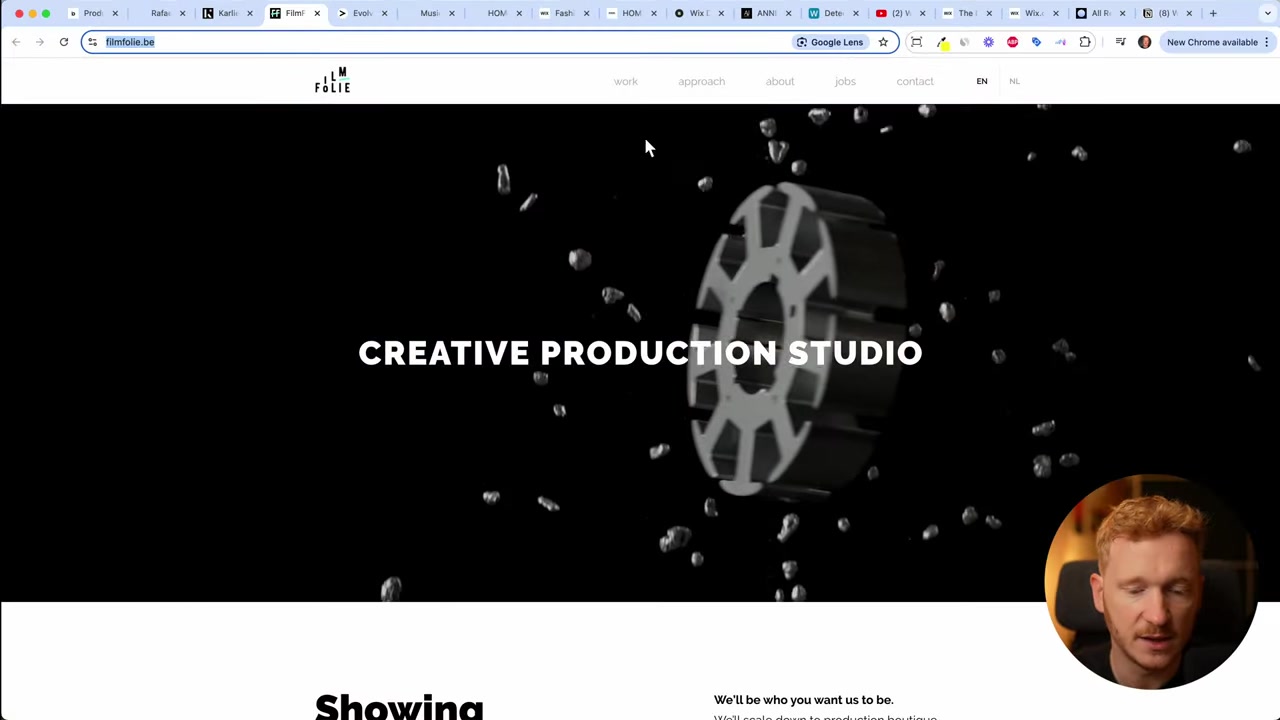The width and height of the screenshot is (1280, 720).
Task: Open Chrome three-dot menu
Action: click(x=1266, y=42)
